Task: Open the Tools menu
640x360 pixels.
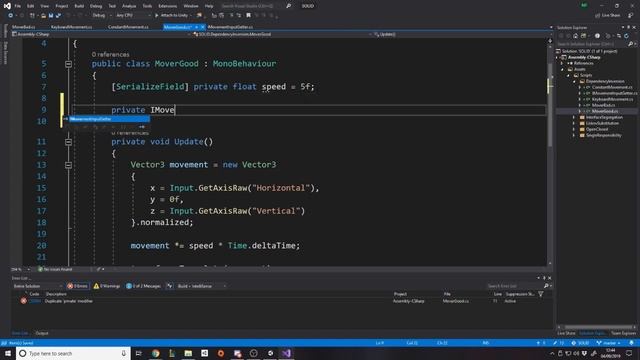Action: [147, 6]
